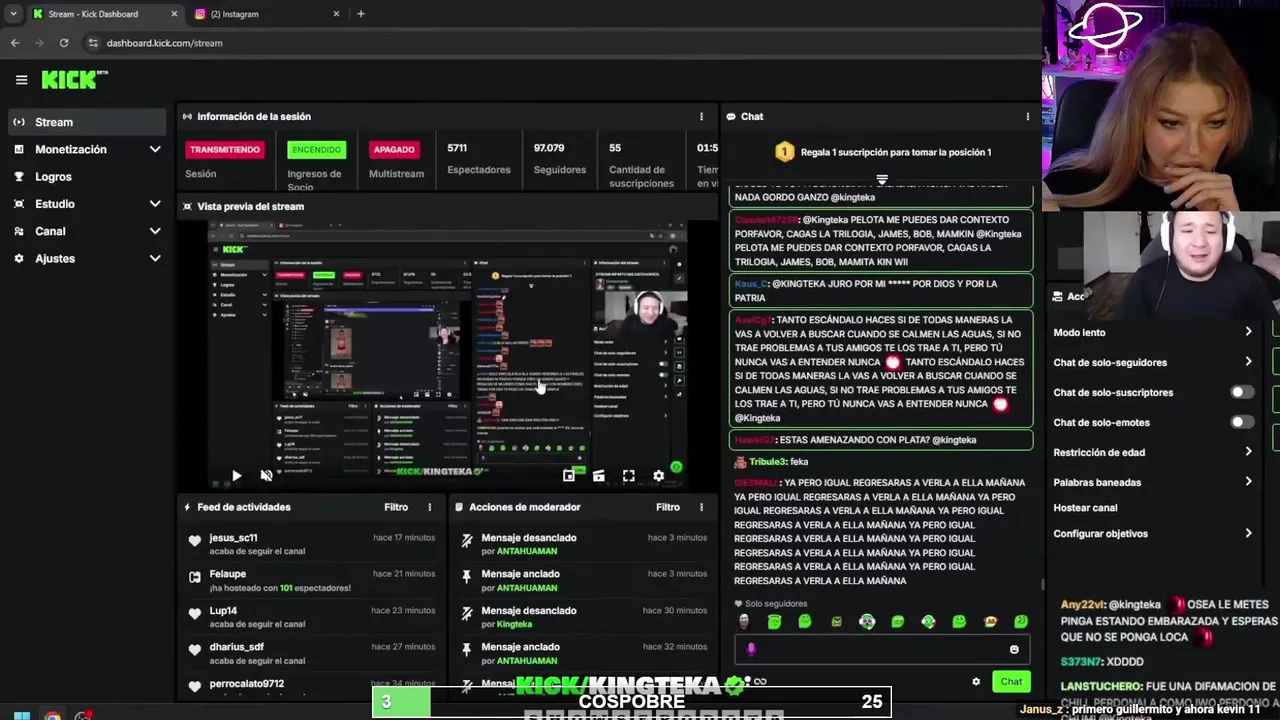Click the APAGADO Multistream badge
1280x720 pixels.
394,149
